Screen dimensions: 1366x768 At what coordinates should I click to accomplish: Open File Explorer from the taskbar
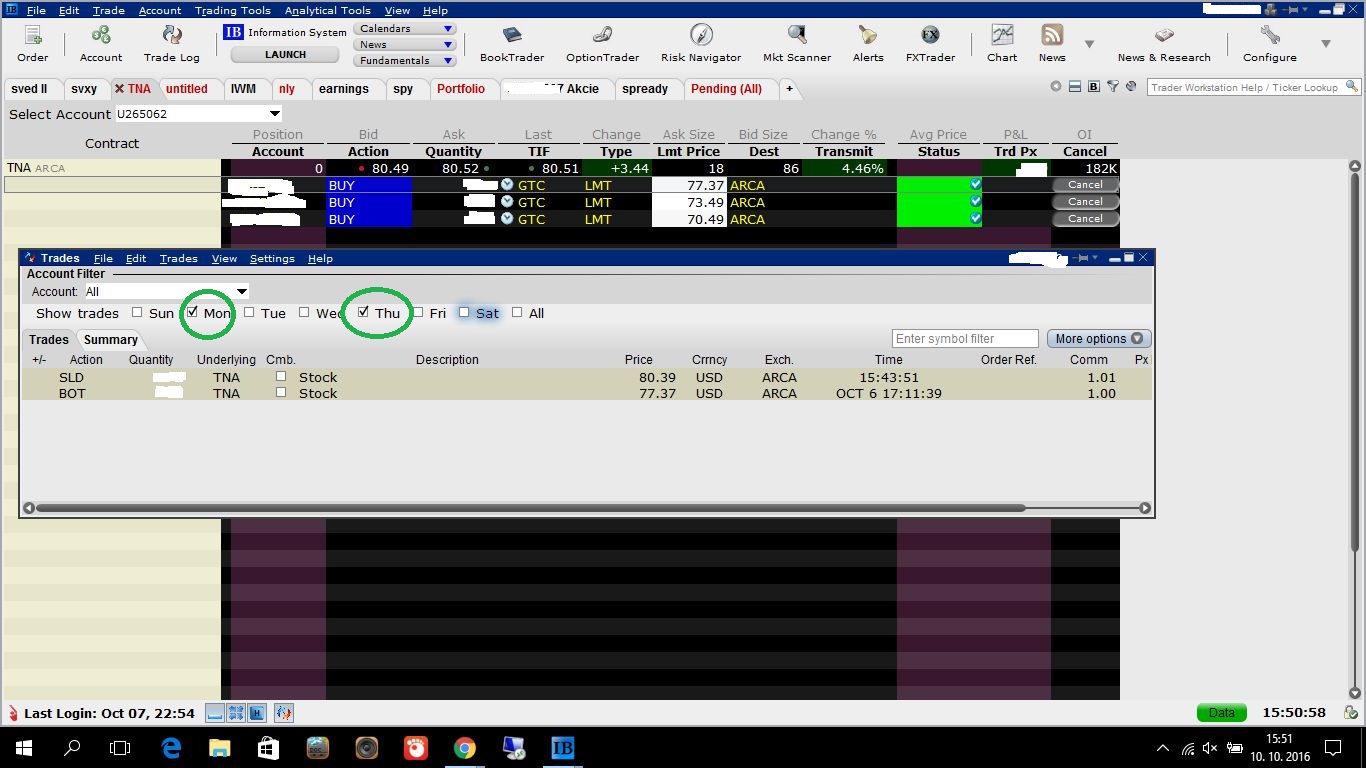tap(219, 747)
